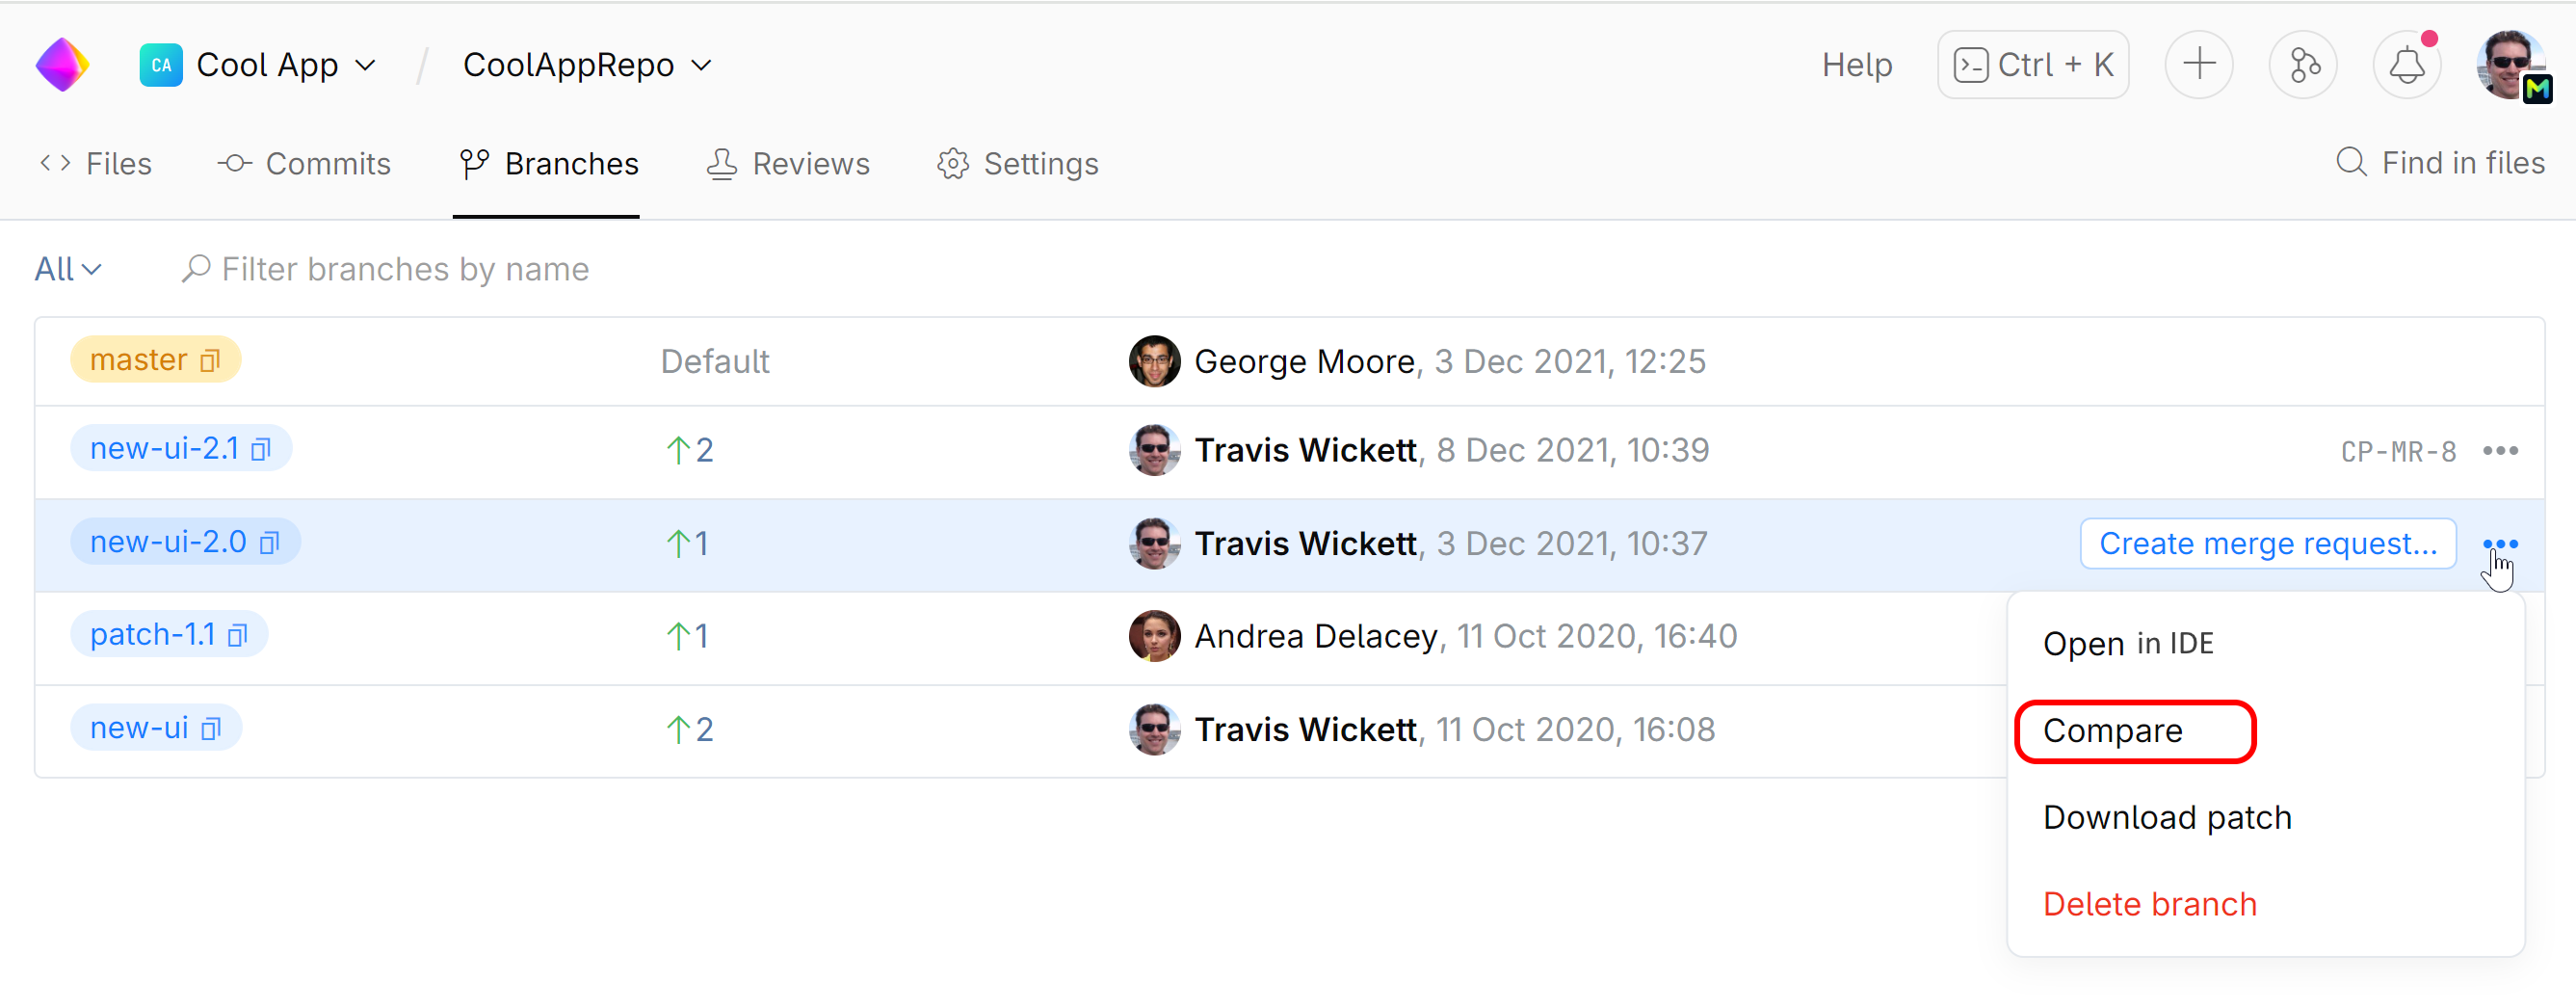
Task: Click the user profile avatar
Action: 2510,65
